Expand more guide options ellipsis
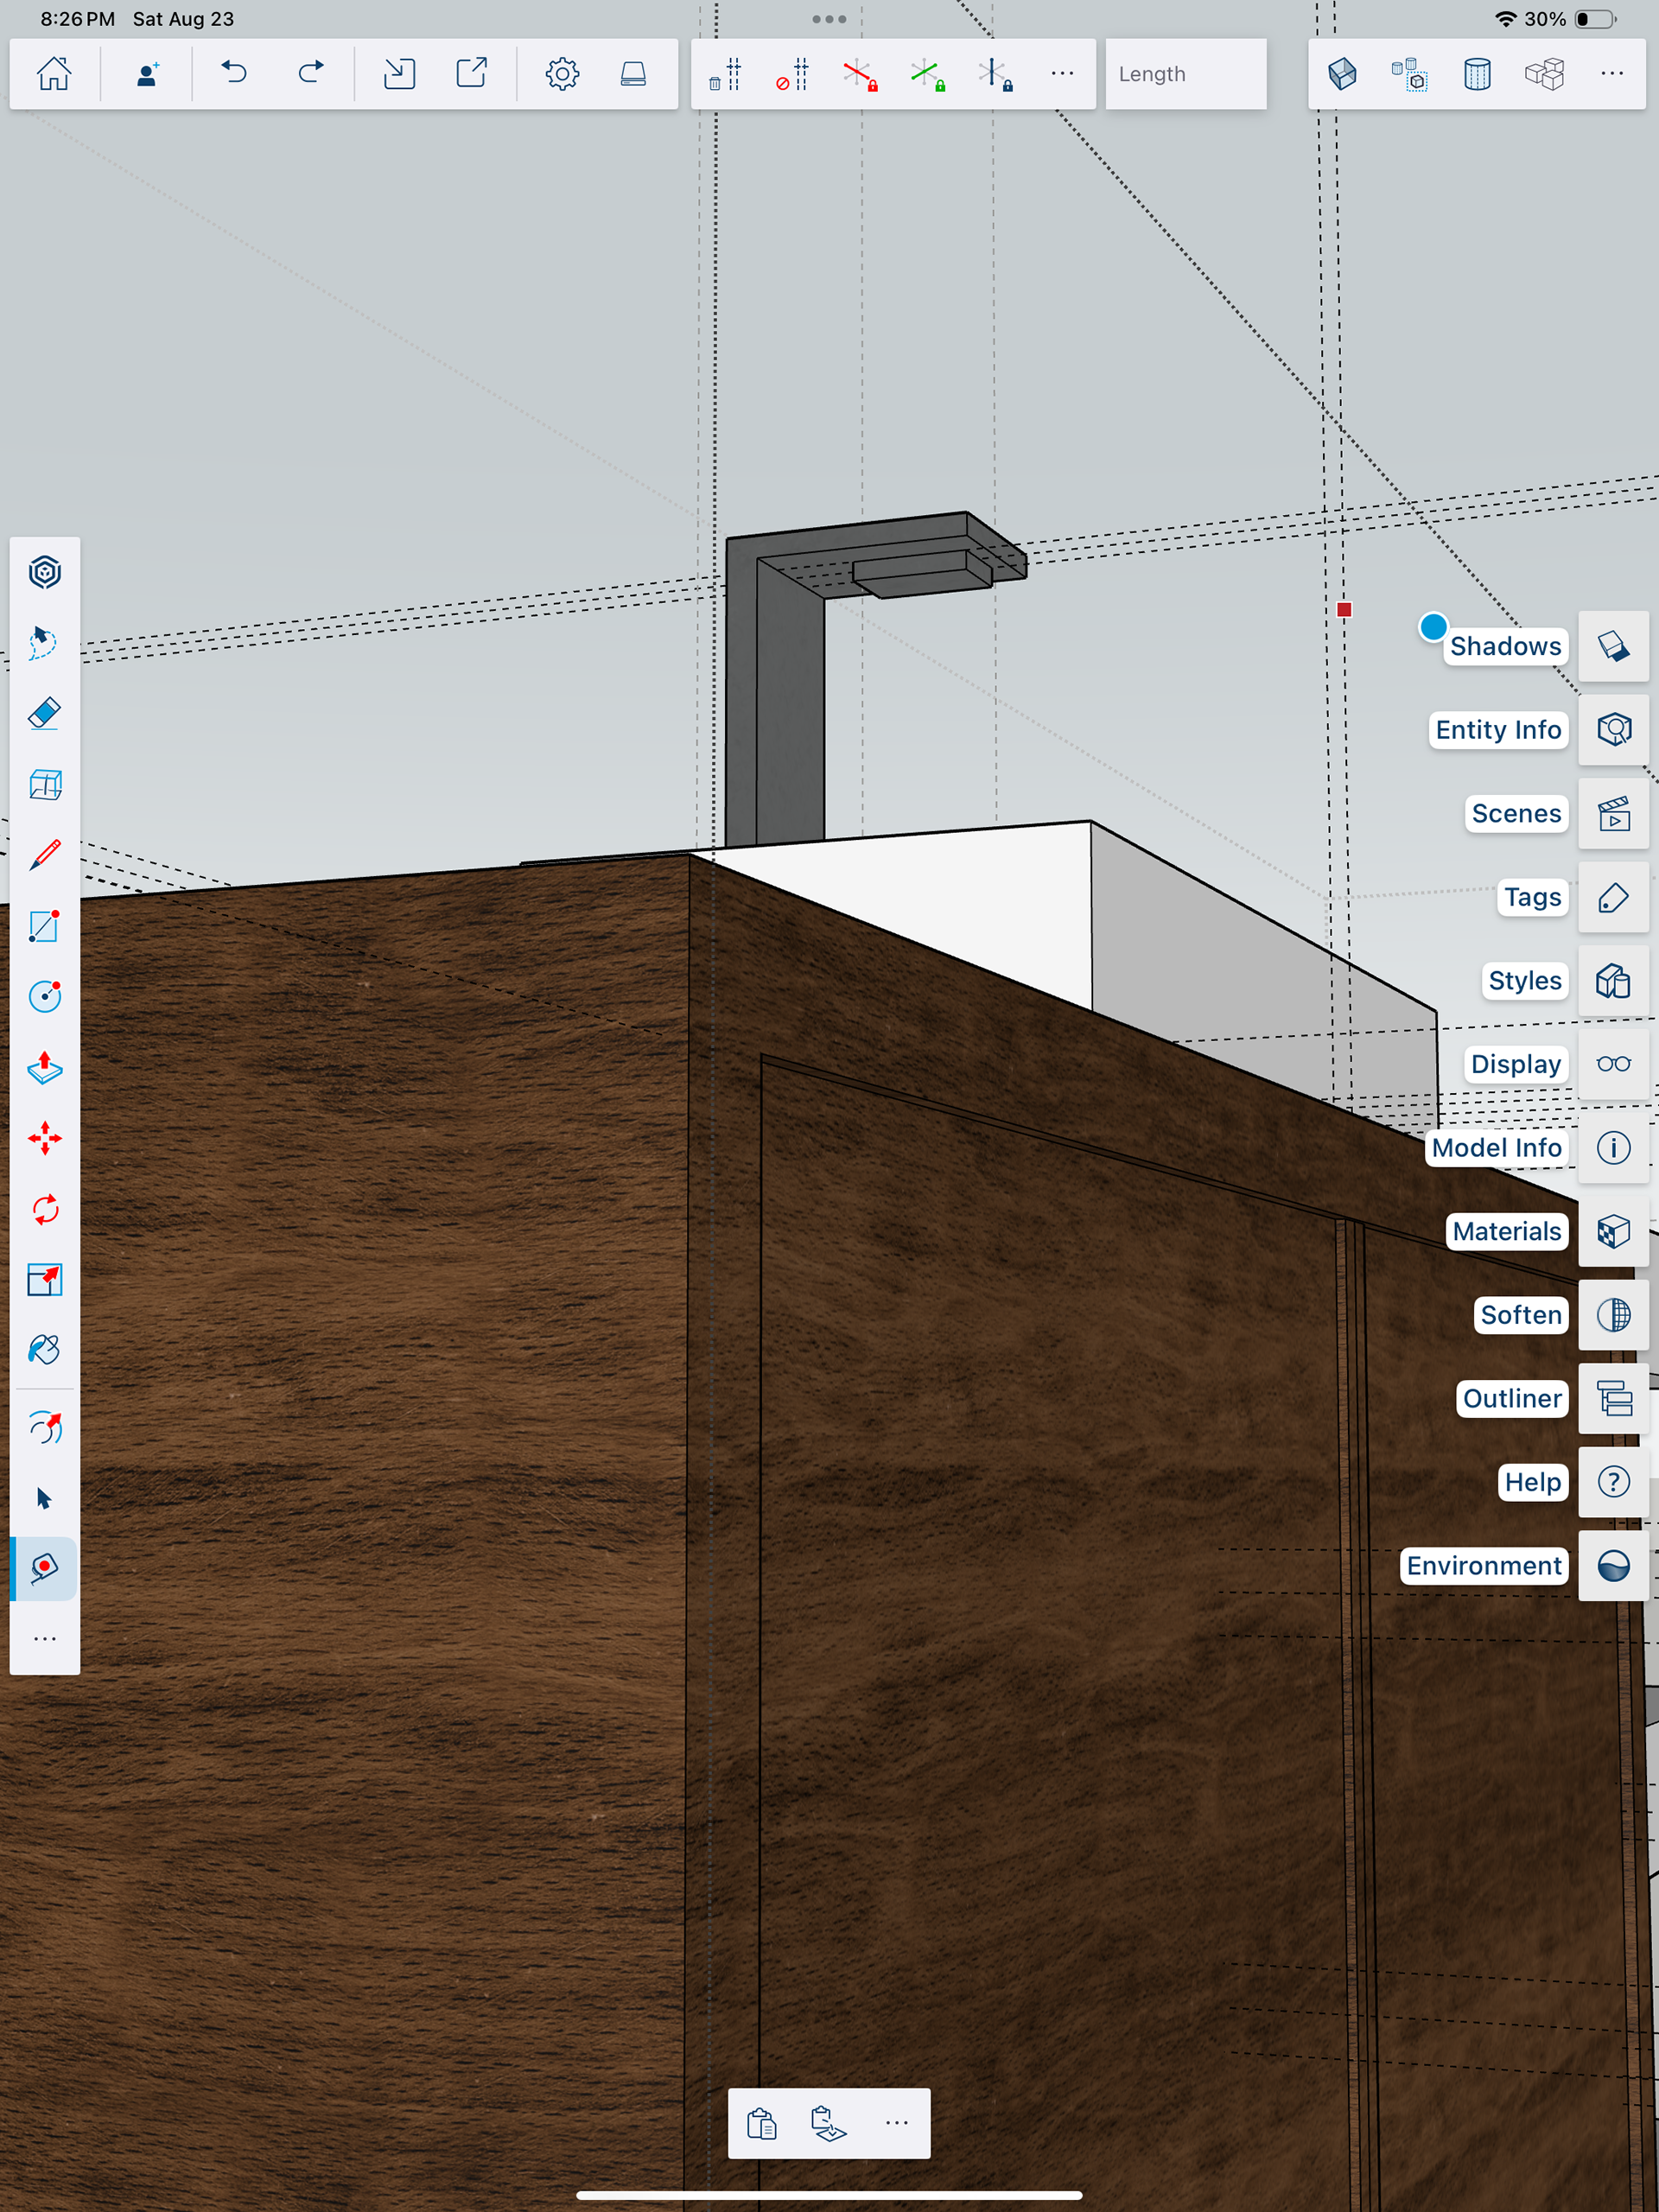Image resolution: width=1659 pixels, height=2212 pixels. point(1062,74)
